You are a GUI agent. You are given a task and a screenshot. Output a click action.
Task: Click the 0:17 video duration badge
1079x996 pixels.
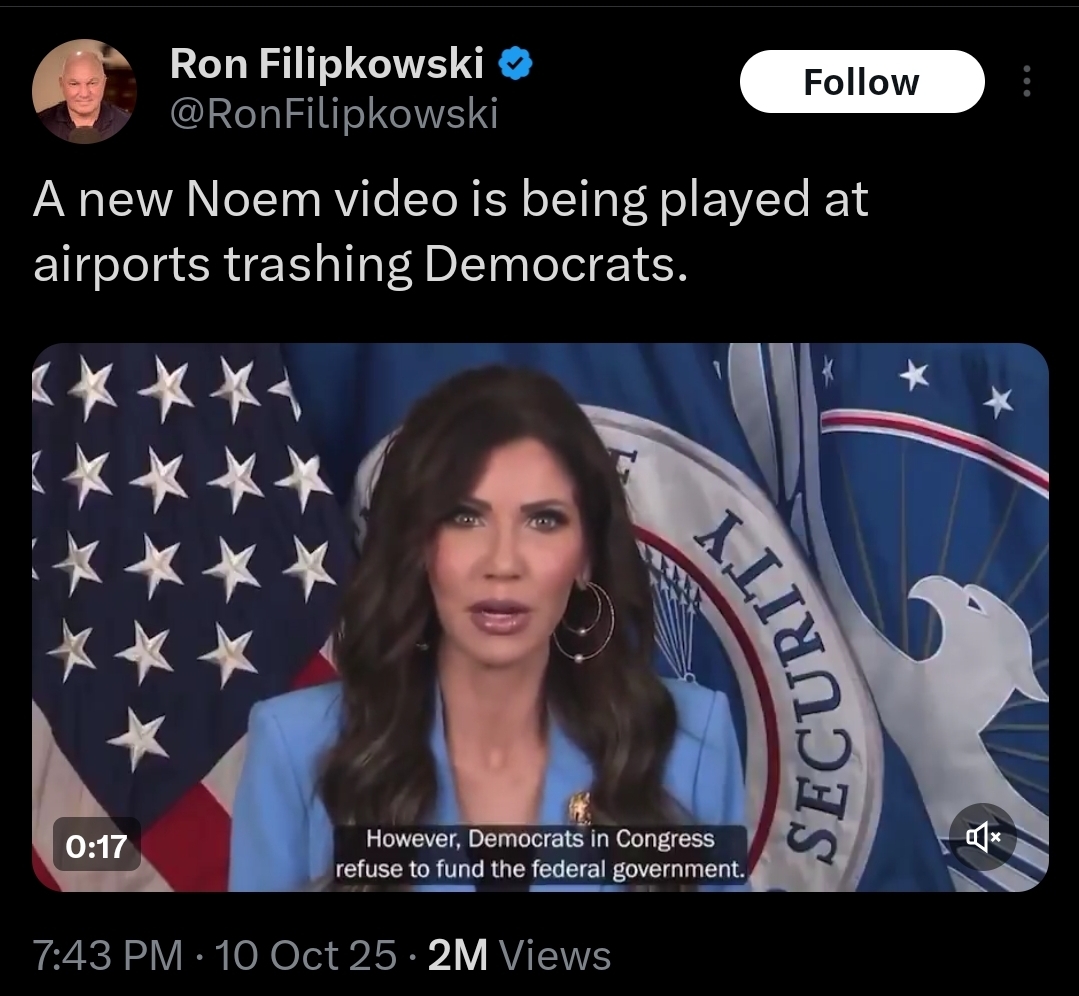97,845
